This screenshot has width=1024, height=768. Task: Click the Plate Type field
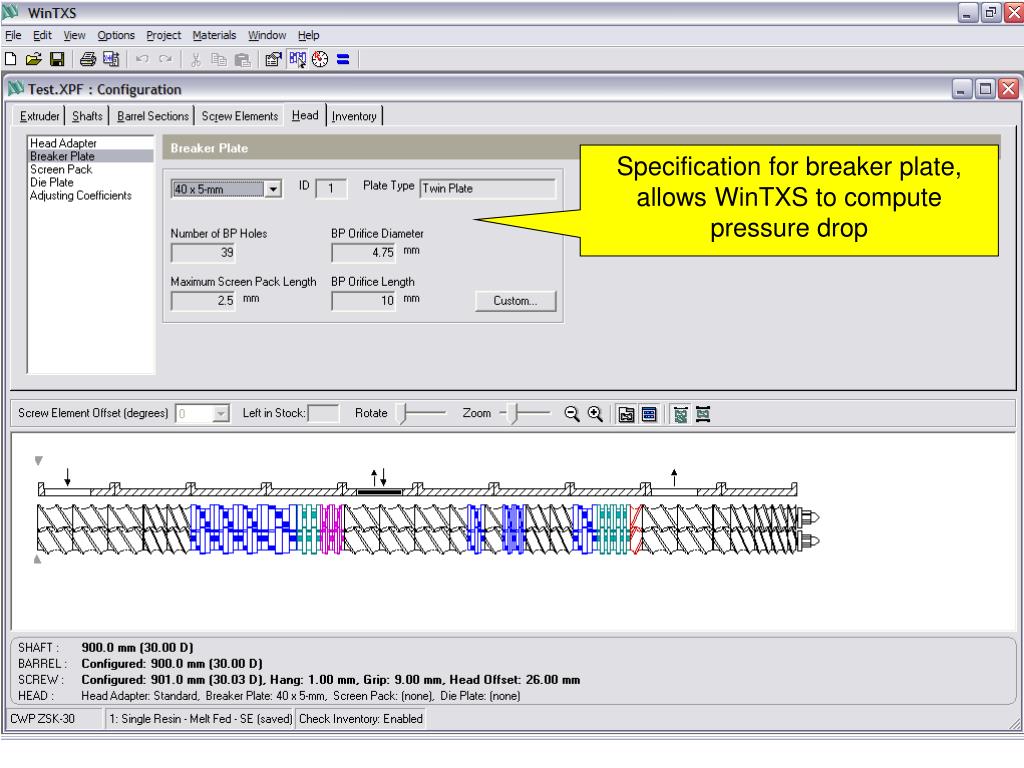pos(487,188)
